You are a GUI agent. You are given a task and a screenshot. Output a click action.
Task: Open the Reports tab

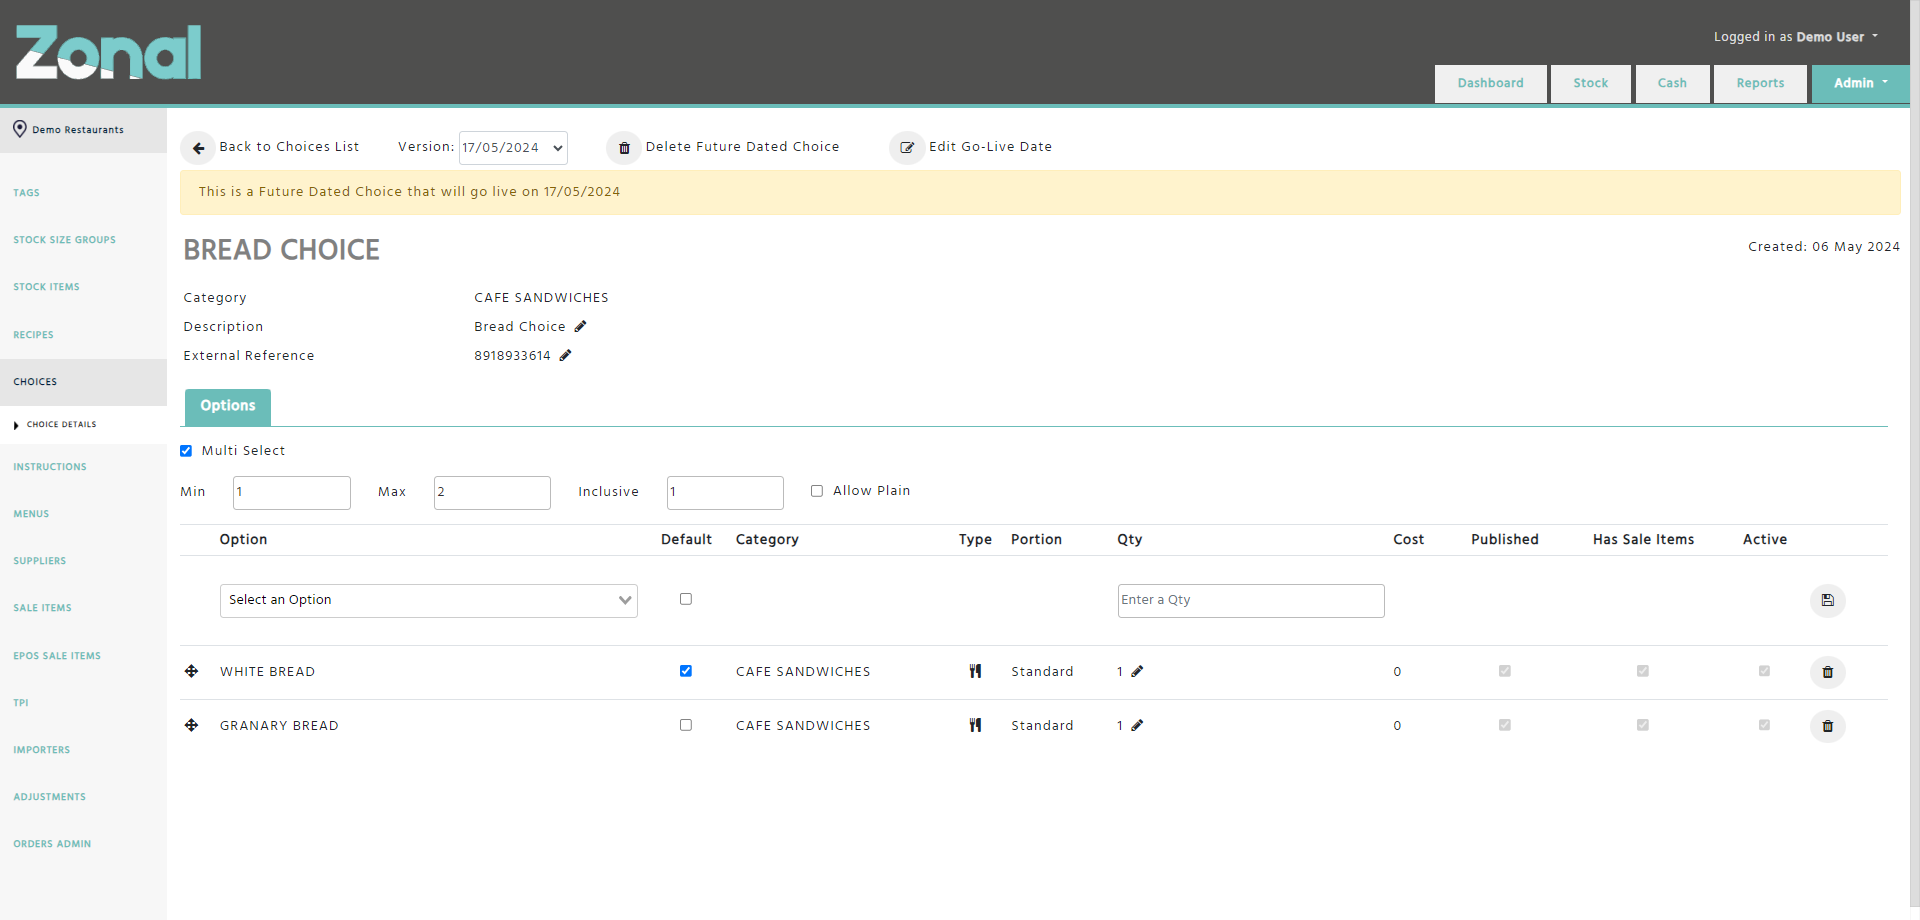tap(1760, 84)
